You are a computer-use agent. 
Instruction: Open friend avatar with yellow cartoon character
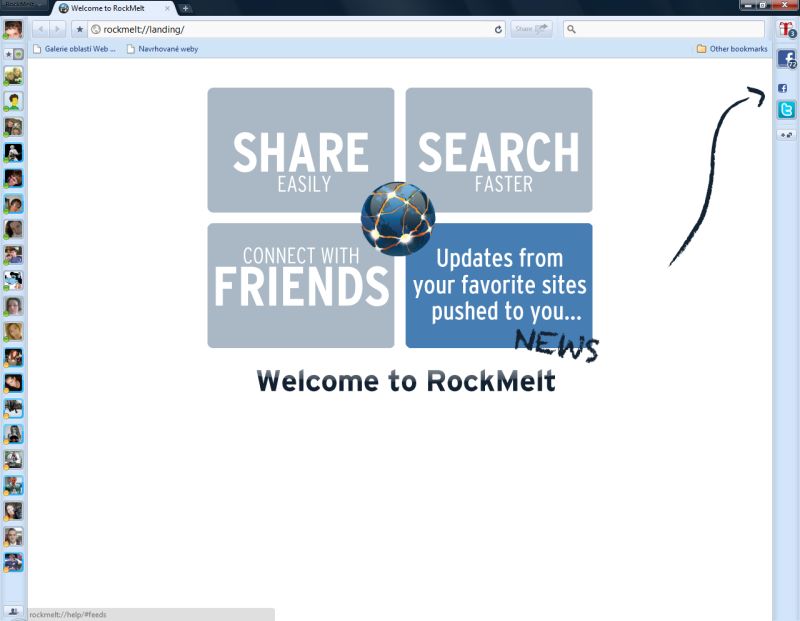[x=13, y=102]
